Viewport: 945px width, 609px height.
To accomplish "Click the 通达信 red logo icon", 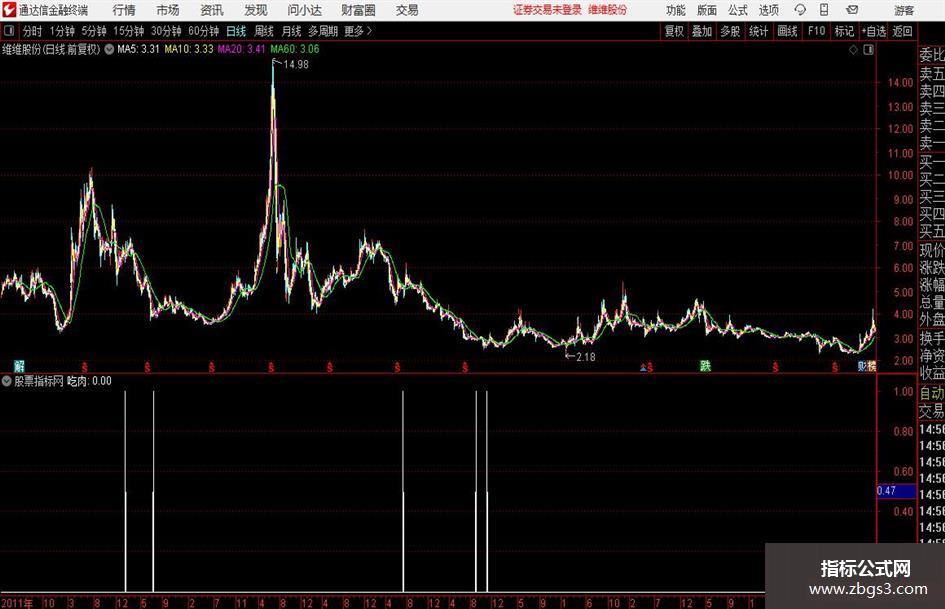I will [9, 10].
